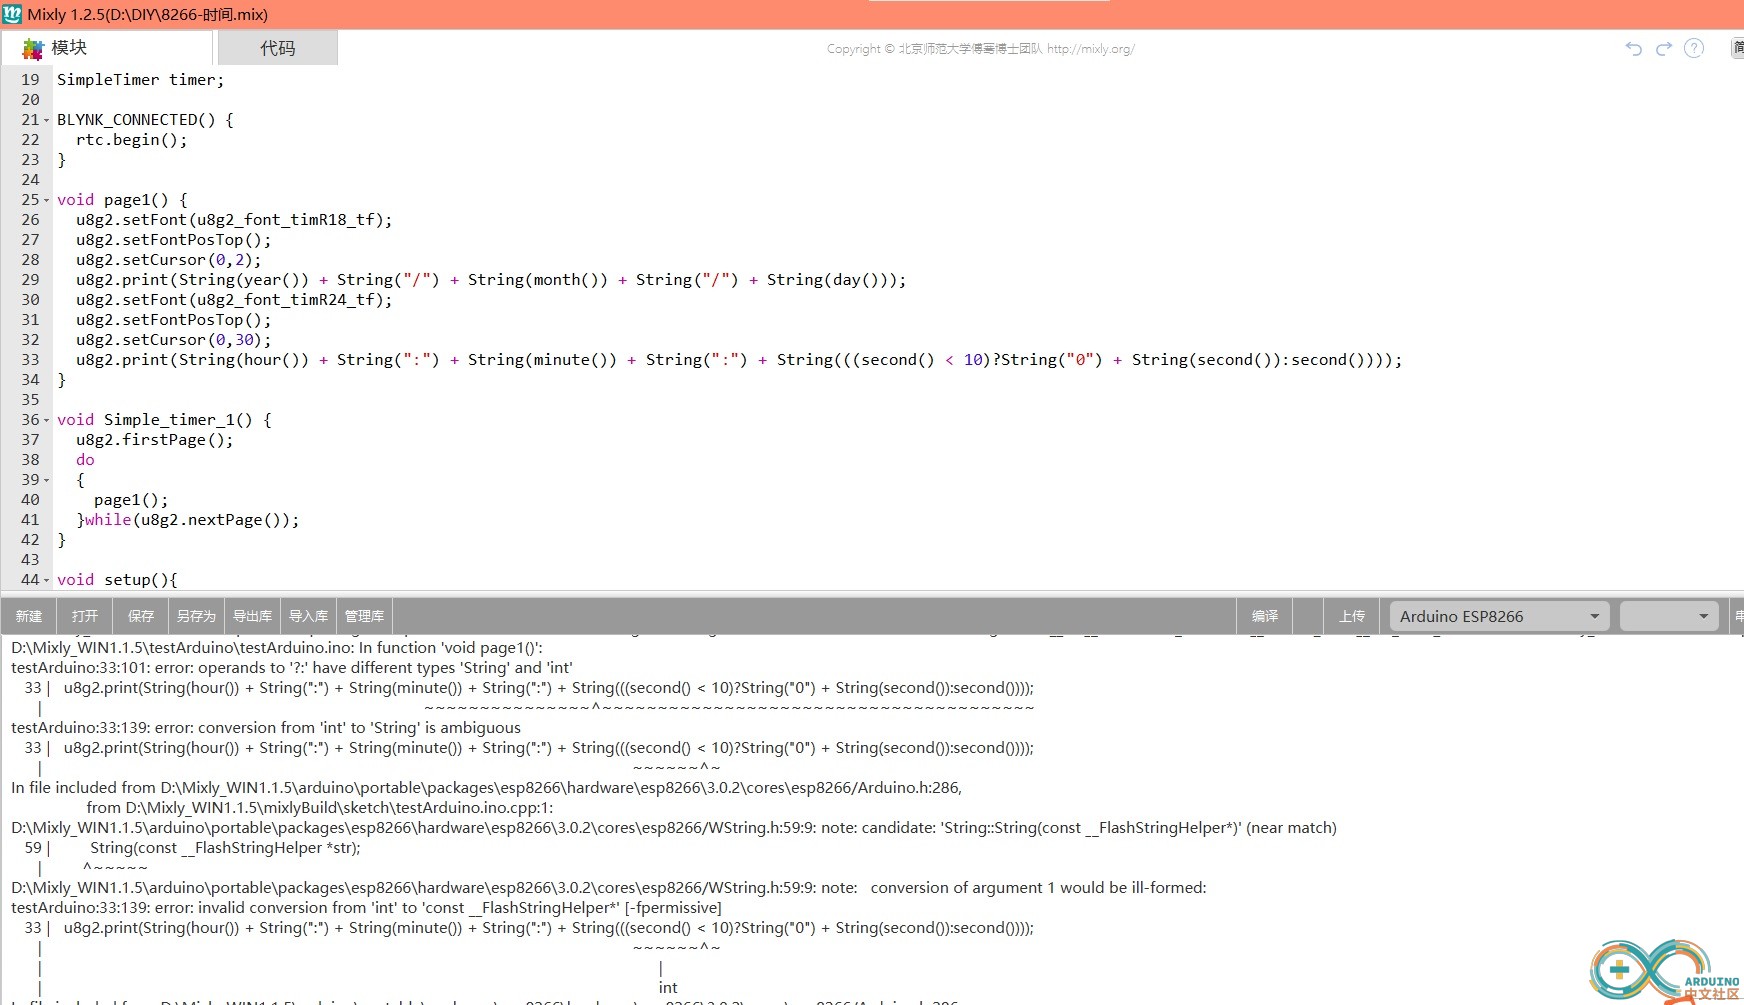This screenshot has height=1005, width=1744.
Task: Import library using 导入库
Action: (308, 616)
